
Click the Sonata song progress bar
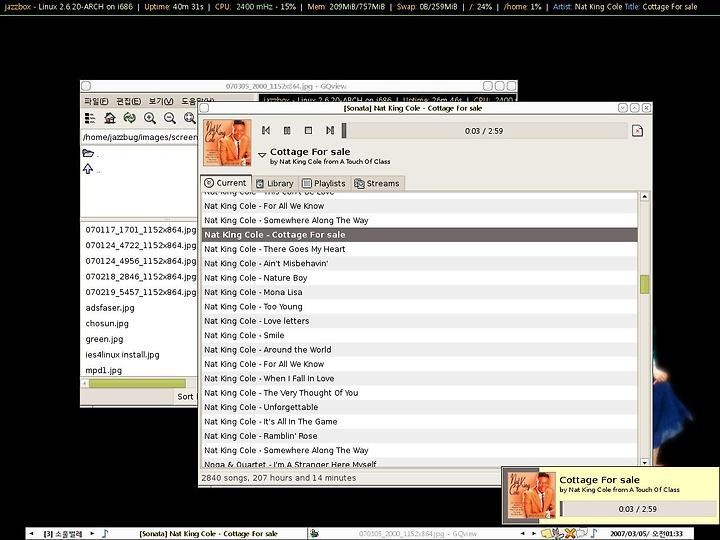(484, 131)
